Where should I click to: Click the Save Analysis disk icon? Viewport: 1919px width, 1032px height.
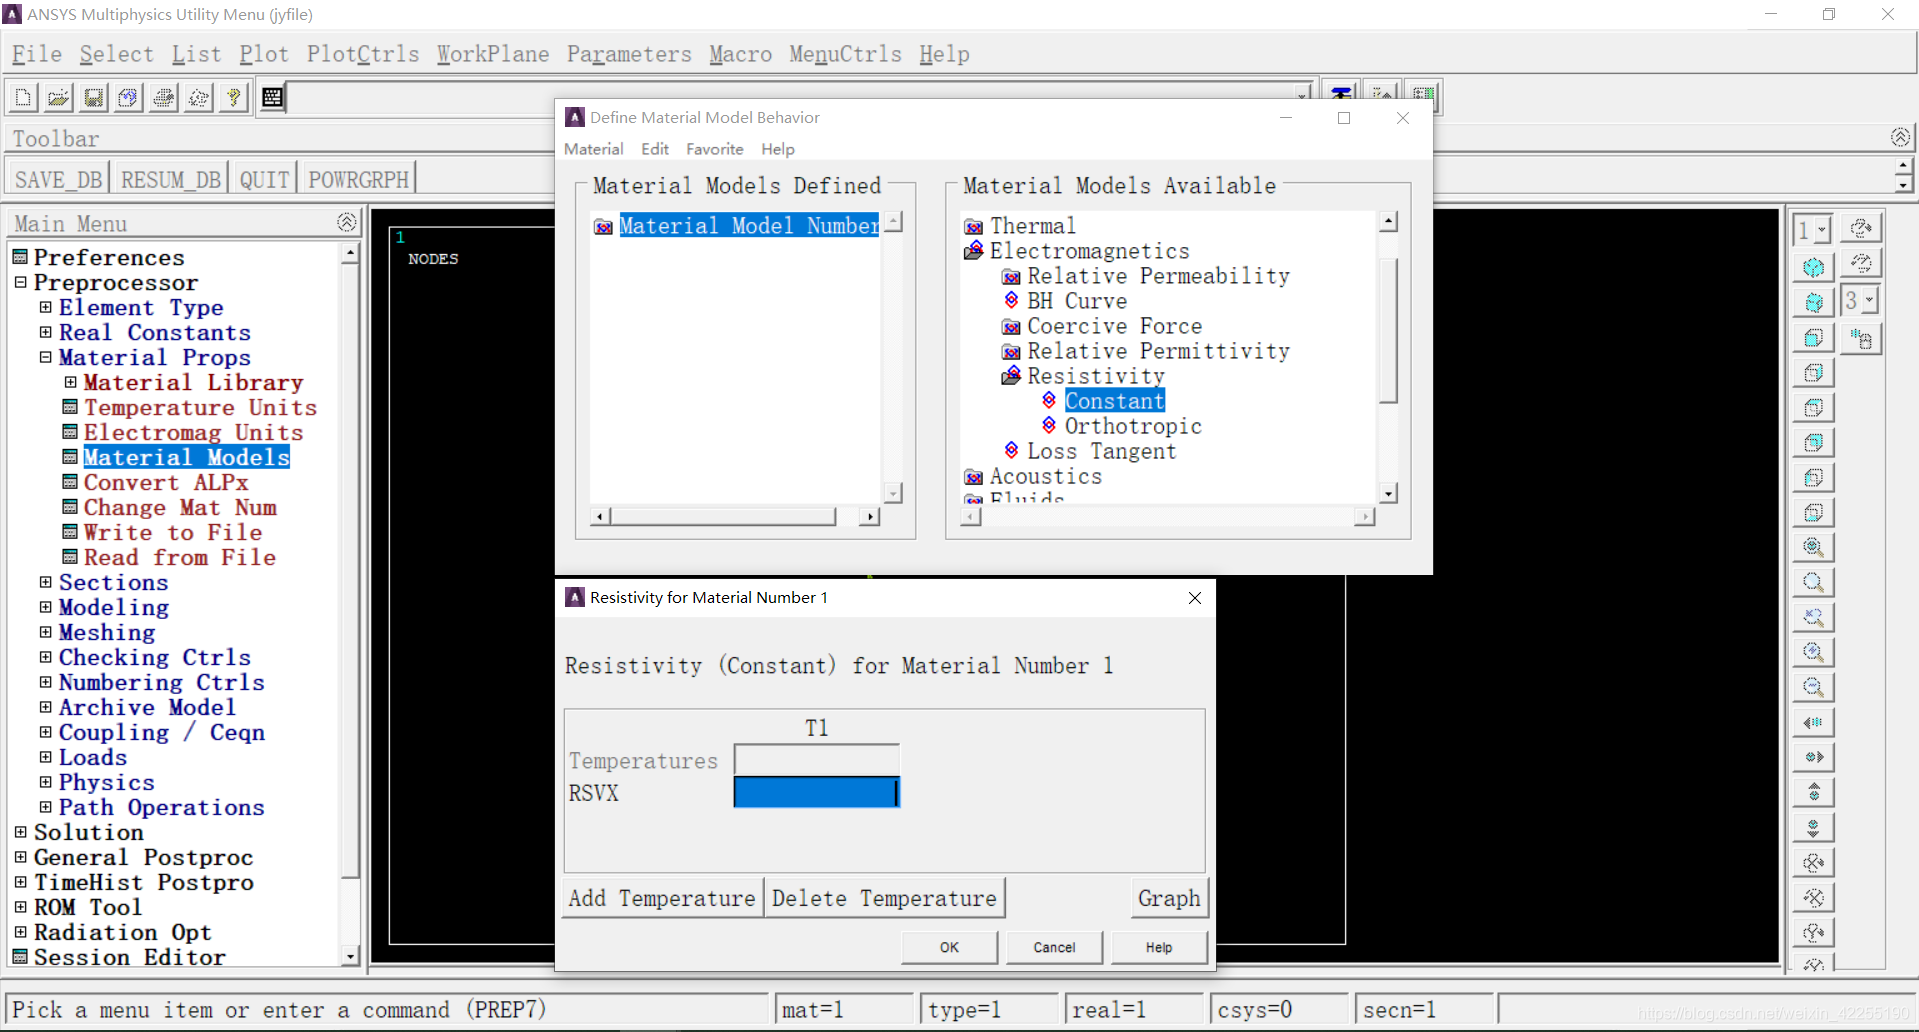pos(93,97)
